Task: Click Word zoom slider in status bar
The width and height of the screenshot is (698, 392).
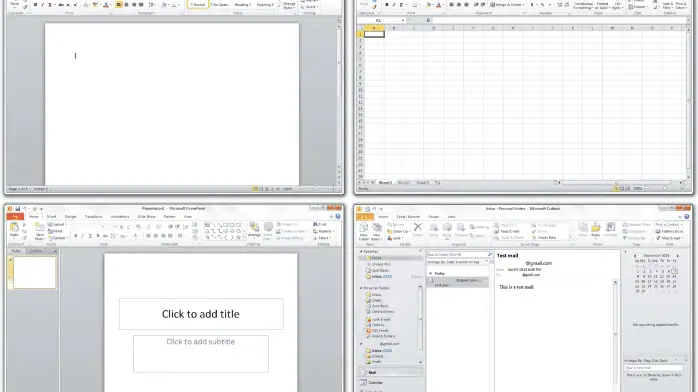Action: pos(314,189)
